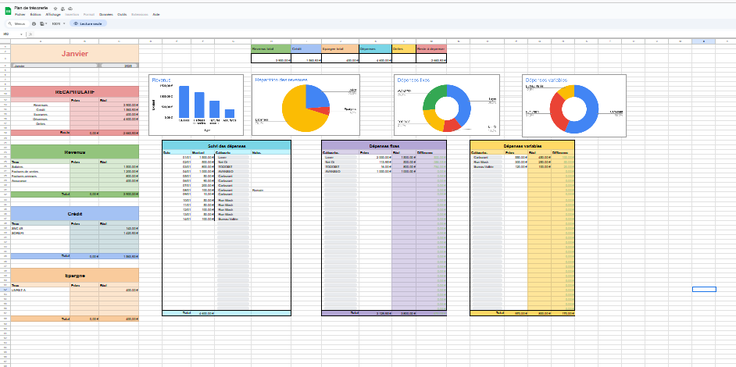
Task: Open the Données menu
Action: (106, 15)
